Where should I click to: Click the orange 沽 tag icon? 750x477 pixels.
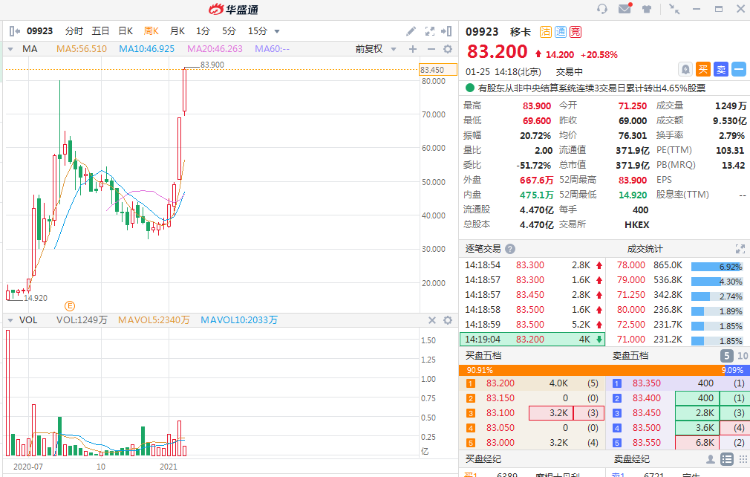(x=546, y=32)
